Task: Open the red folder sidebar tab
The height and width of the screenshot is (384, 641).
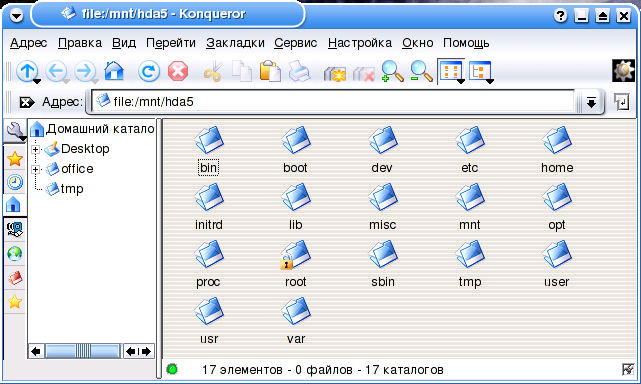Action: tap(15, 278)
